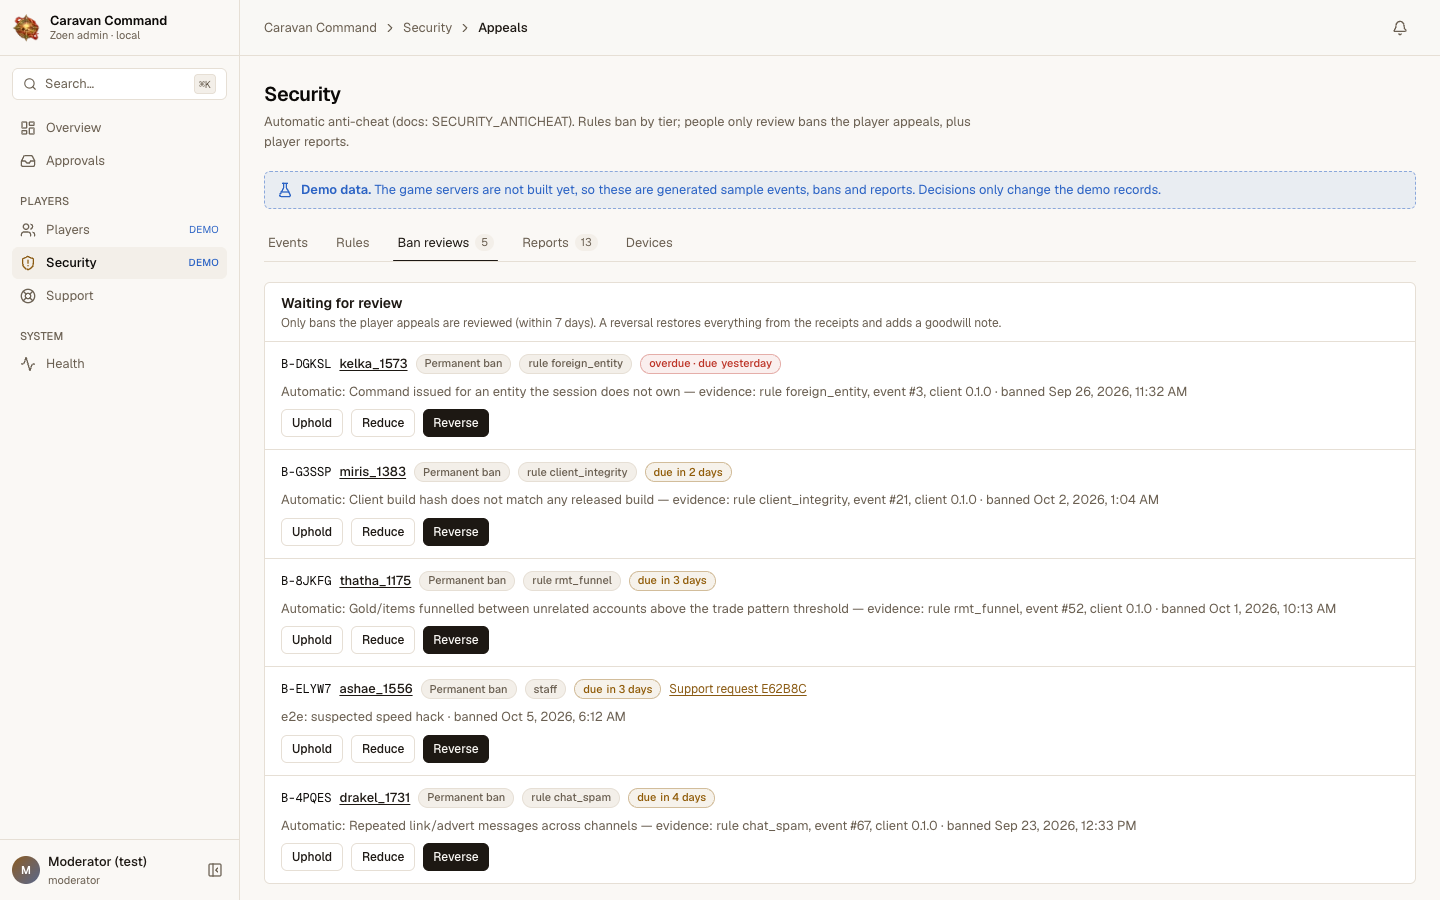Click the Caravan Command logo icon
Viewport: 1440px width, 900px height.
tap(26, 28)
